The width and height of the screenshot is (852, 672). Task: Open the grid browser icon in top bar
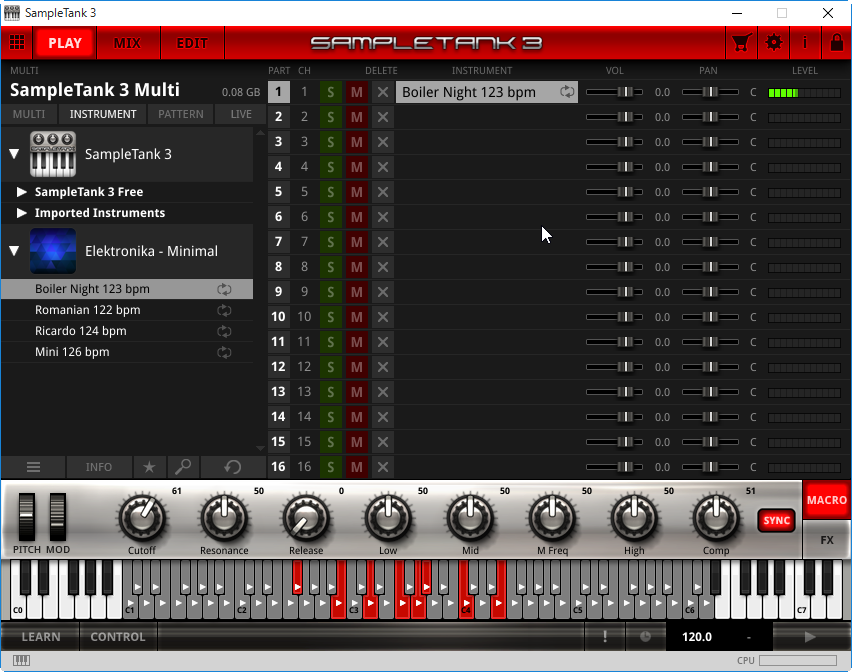point(17,42)
